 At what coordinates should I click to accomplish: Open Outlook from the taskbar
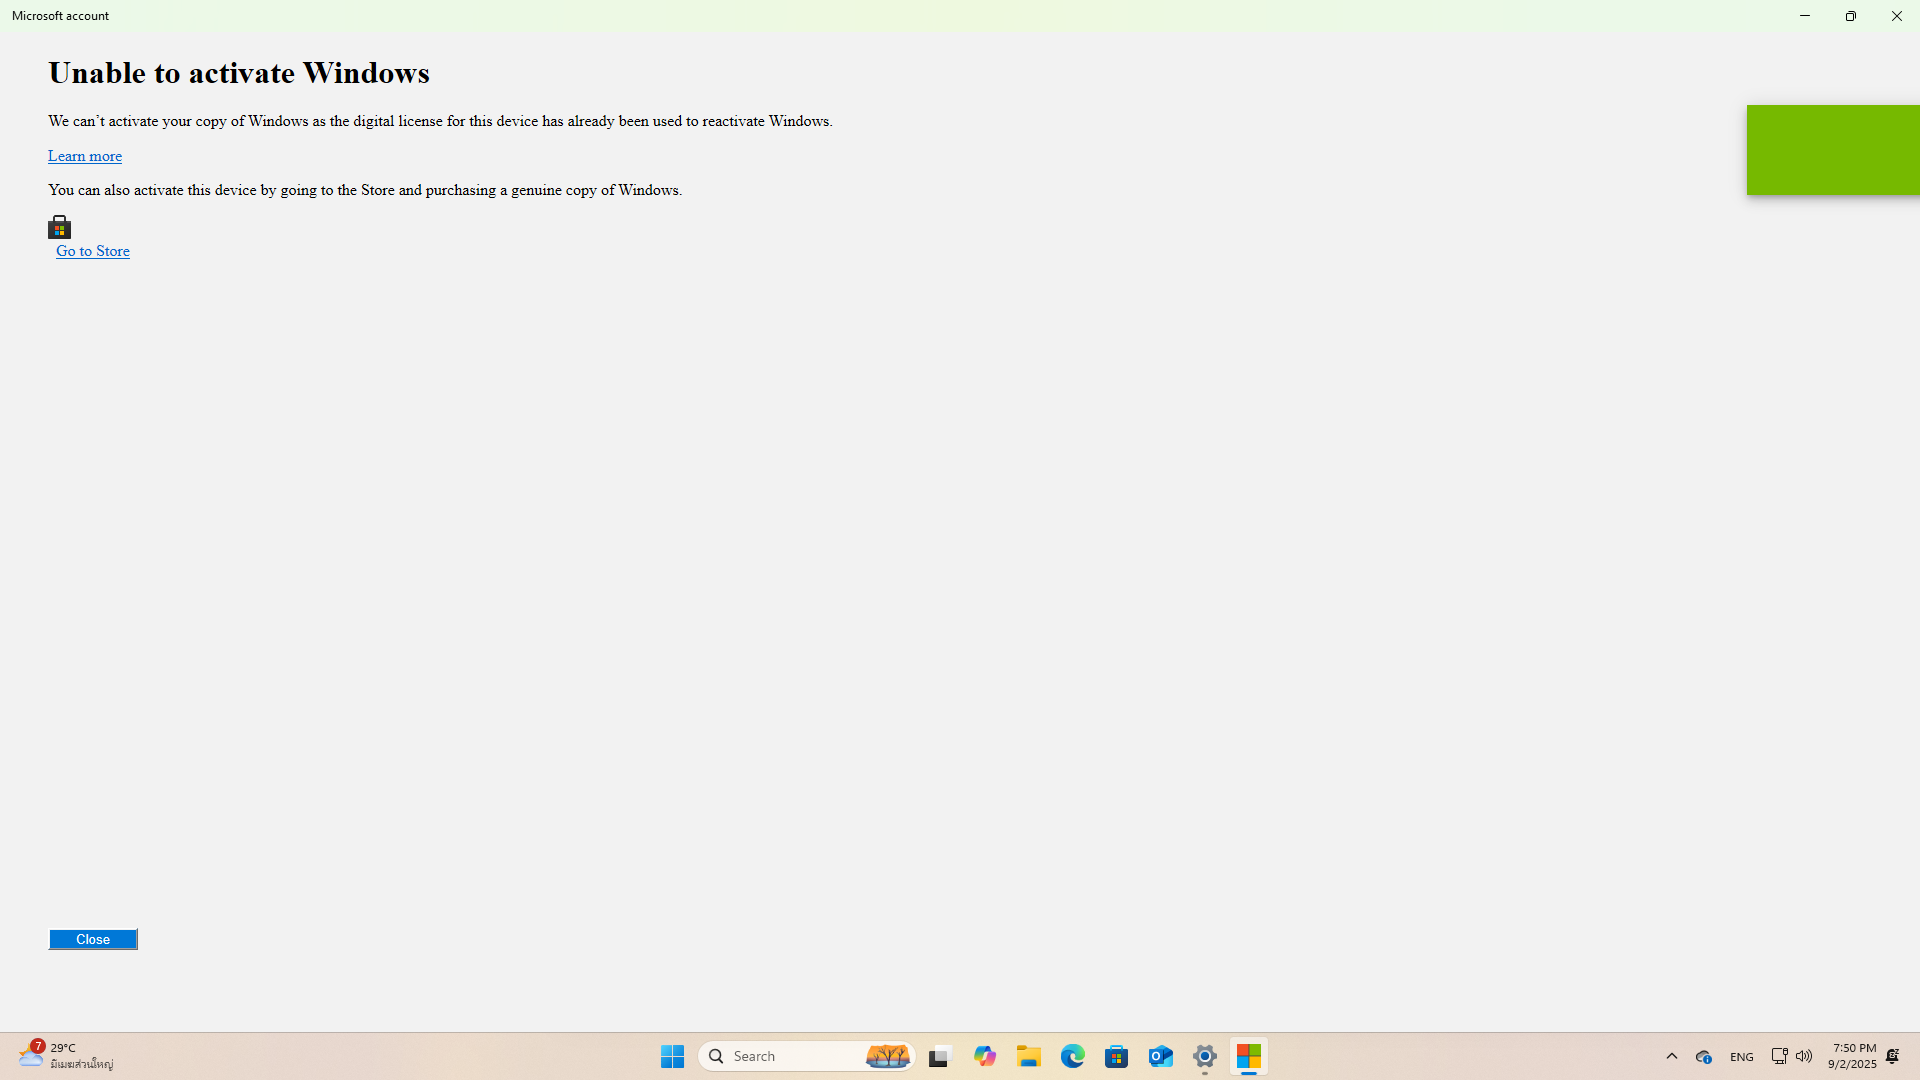coord(1161,1056)
